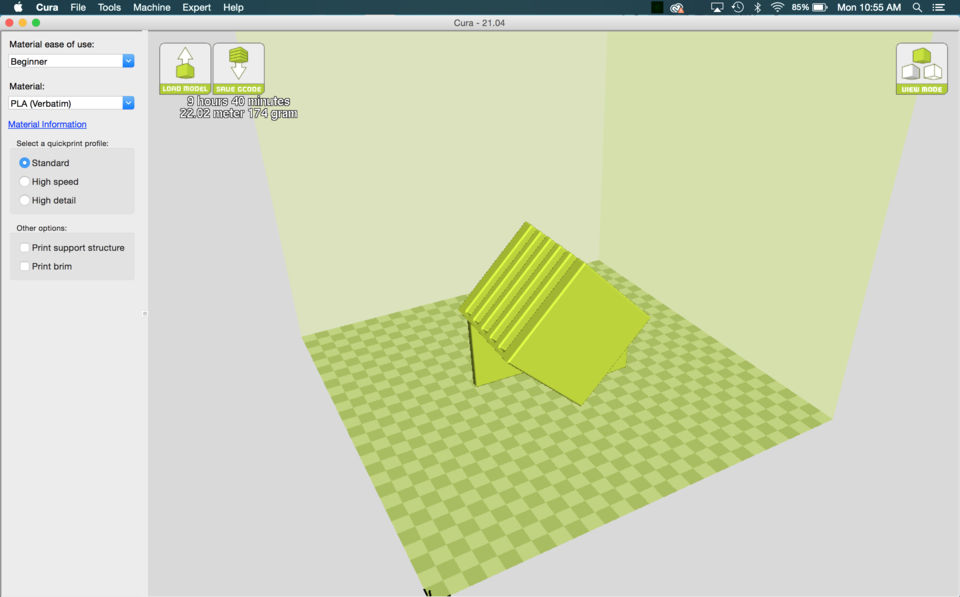This screenshot has height=597, width=960.
Task: Click the Time Machine menu bar icon
Action: coord(736,7)
